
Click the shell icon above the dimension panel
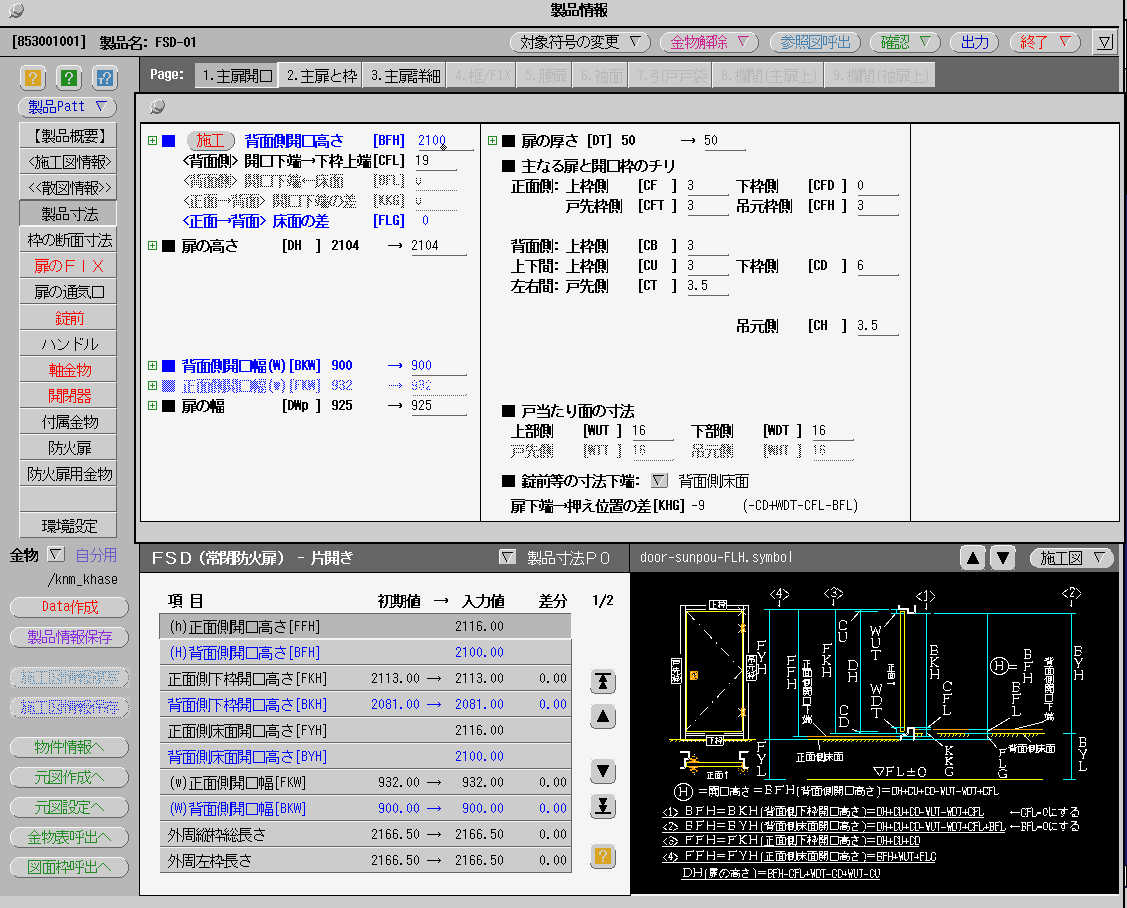click(157, 106)
